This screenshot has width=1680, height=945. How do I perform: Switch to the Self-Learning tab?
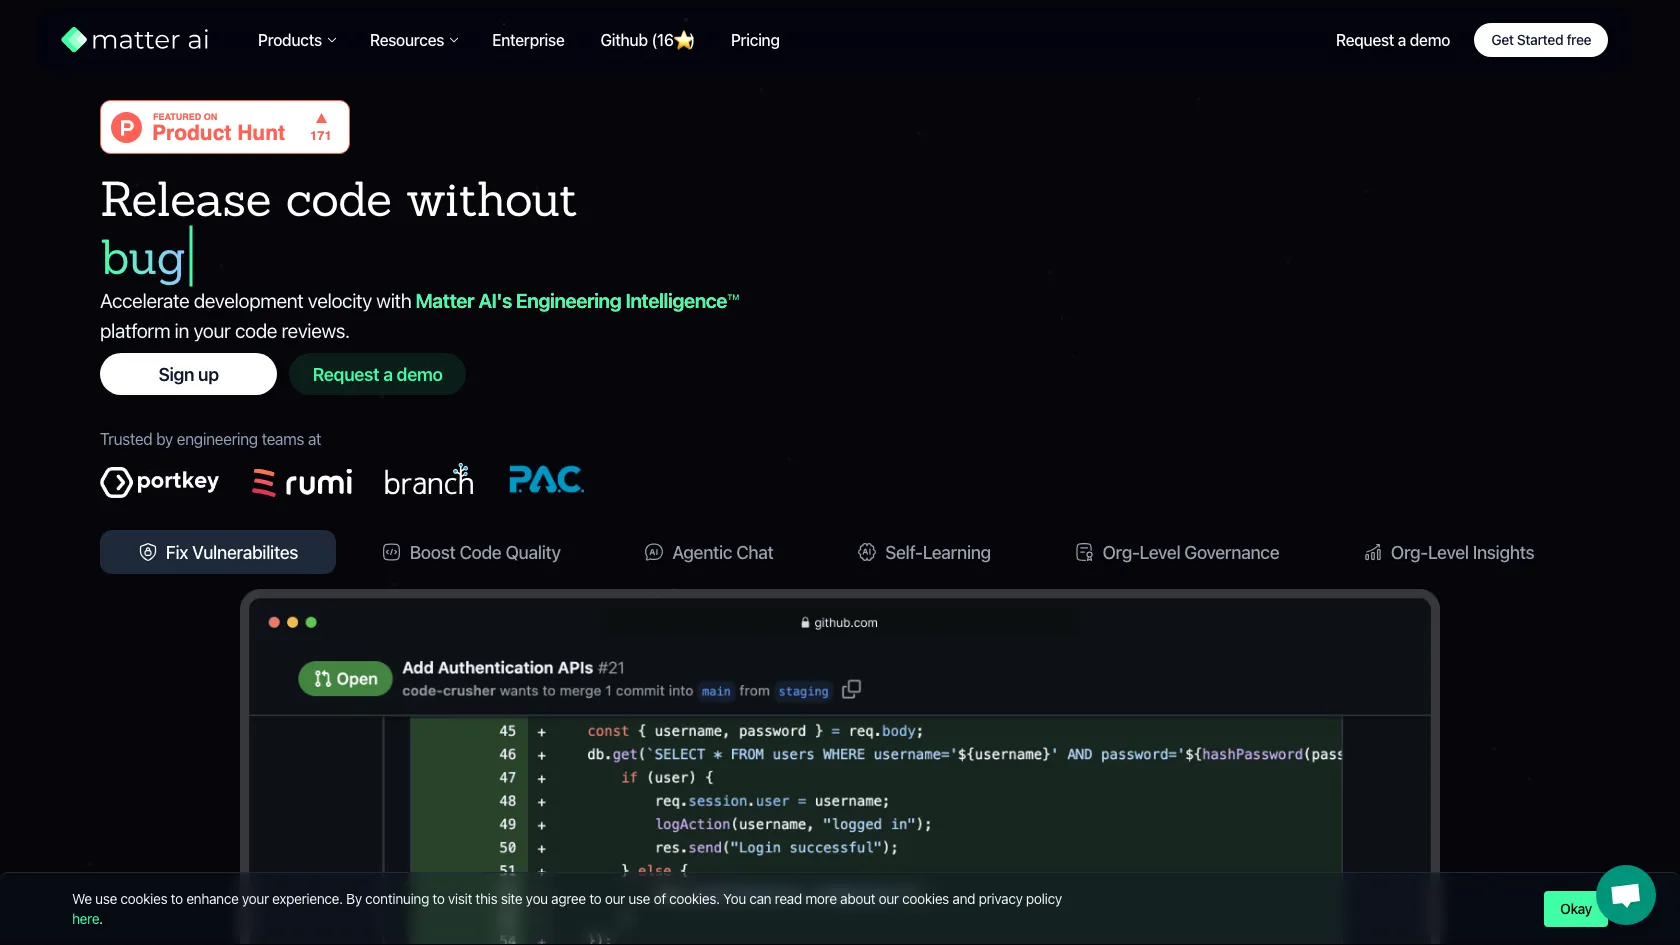924,552
